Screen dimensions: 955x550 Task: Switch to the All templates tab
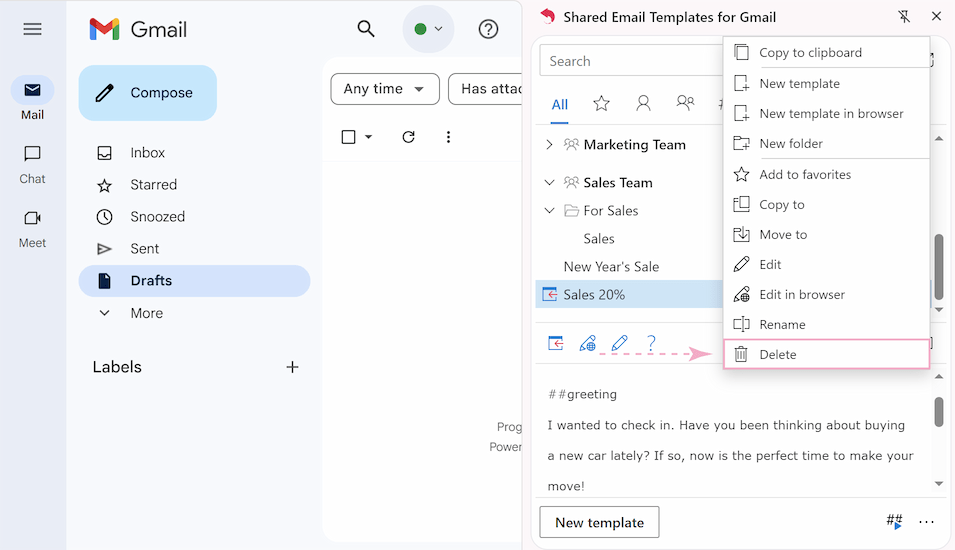(560, 104)
